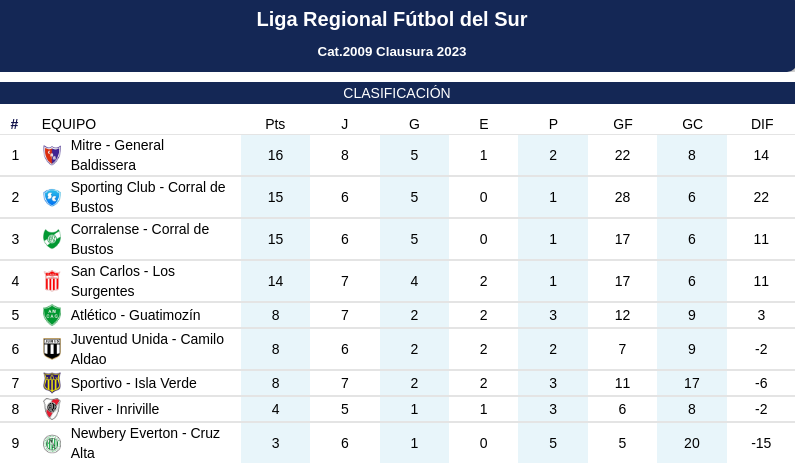Click the Cat.2009 Clausura 2023 subtitle

tap(392, 52)
